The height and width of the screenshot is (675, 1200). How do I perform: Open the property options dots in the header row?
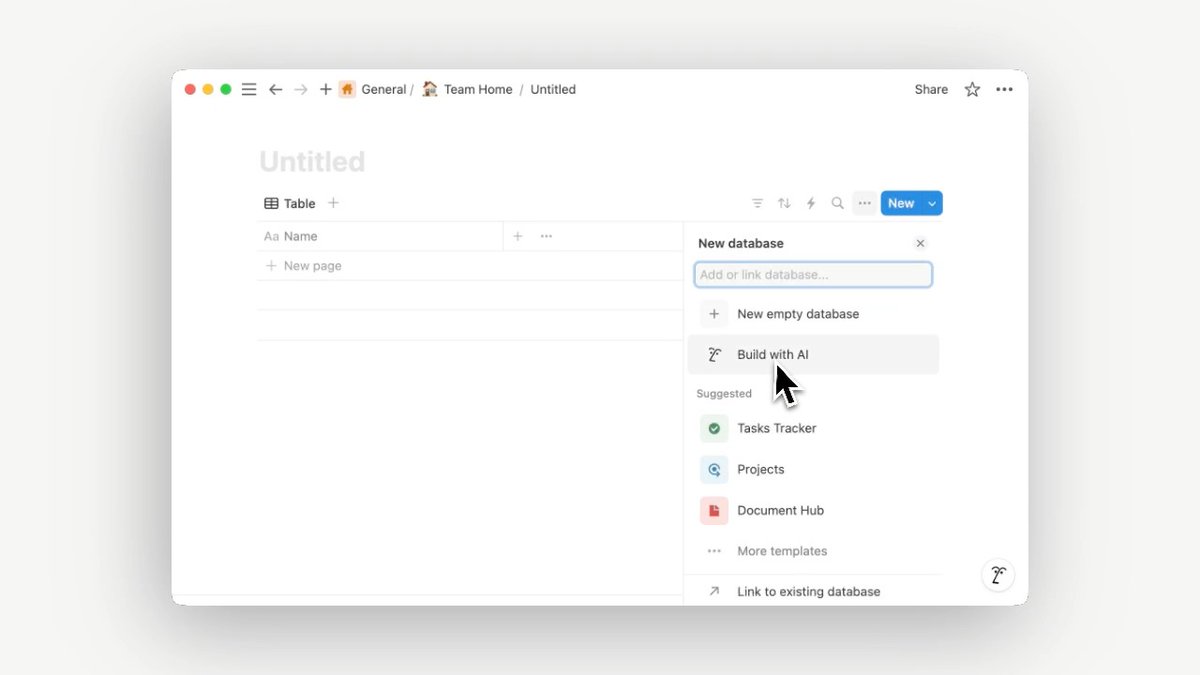point(546,236)
